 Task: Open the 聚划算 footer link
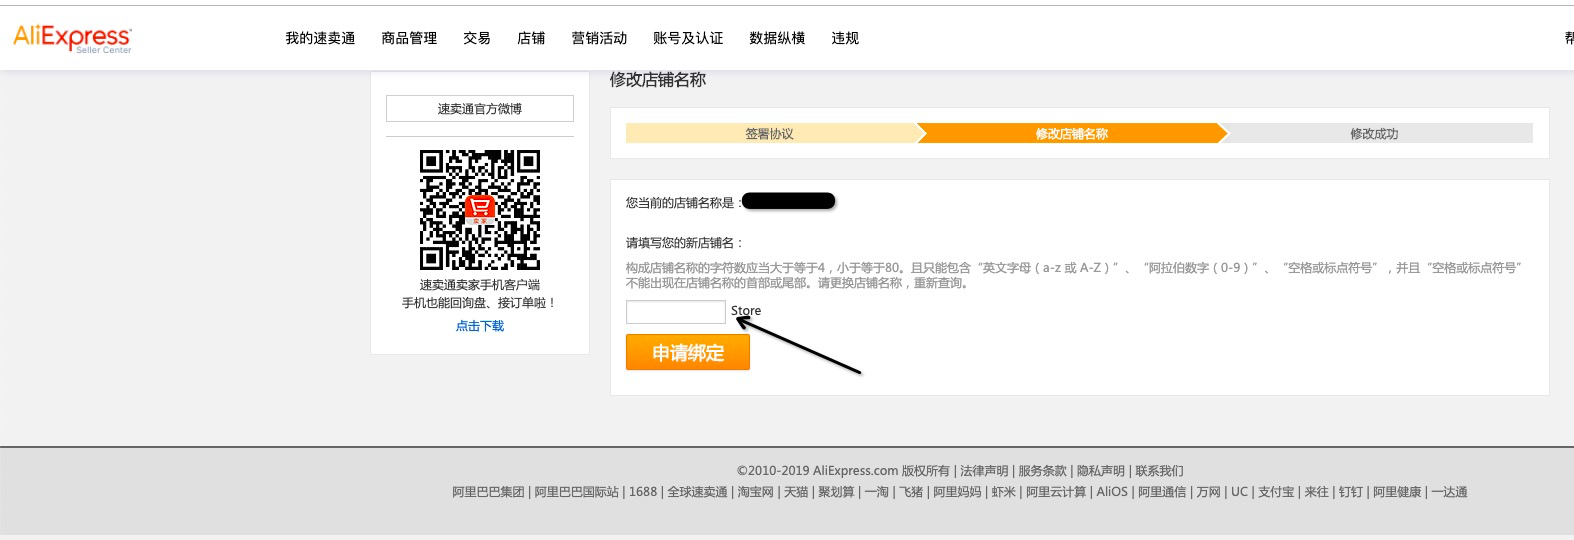(836, 492)
